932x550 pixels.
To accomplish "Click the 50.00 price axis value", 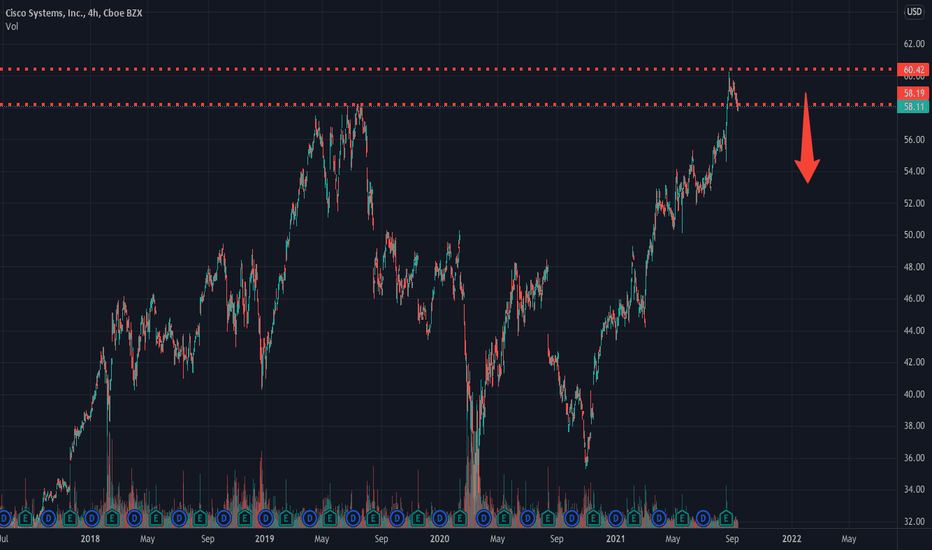I will pos(914,235).
